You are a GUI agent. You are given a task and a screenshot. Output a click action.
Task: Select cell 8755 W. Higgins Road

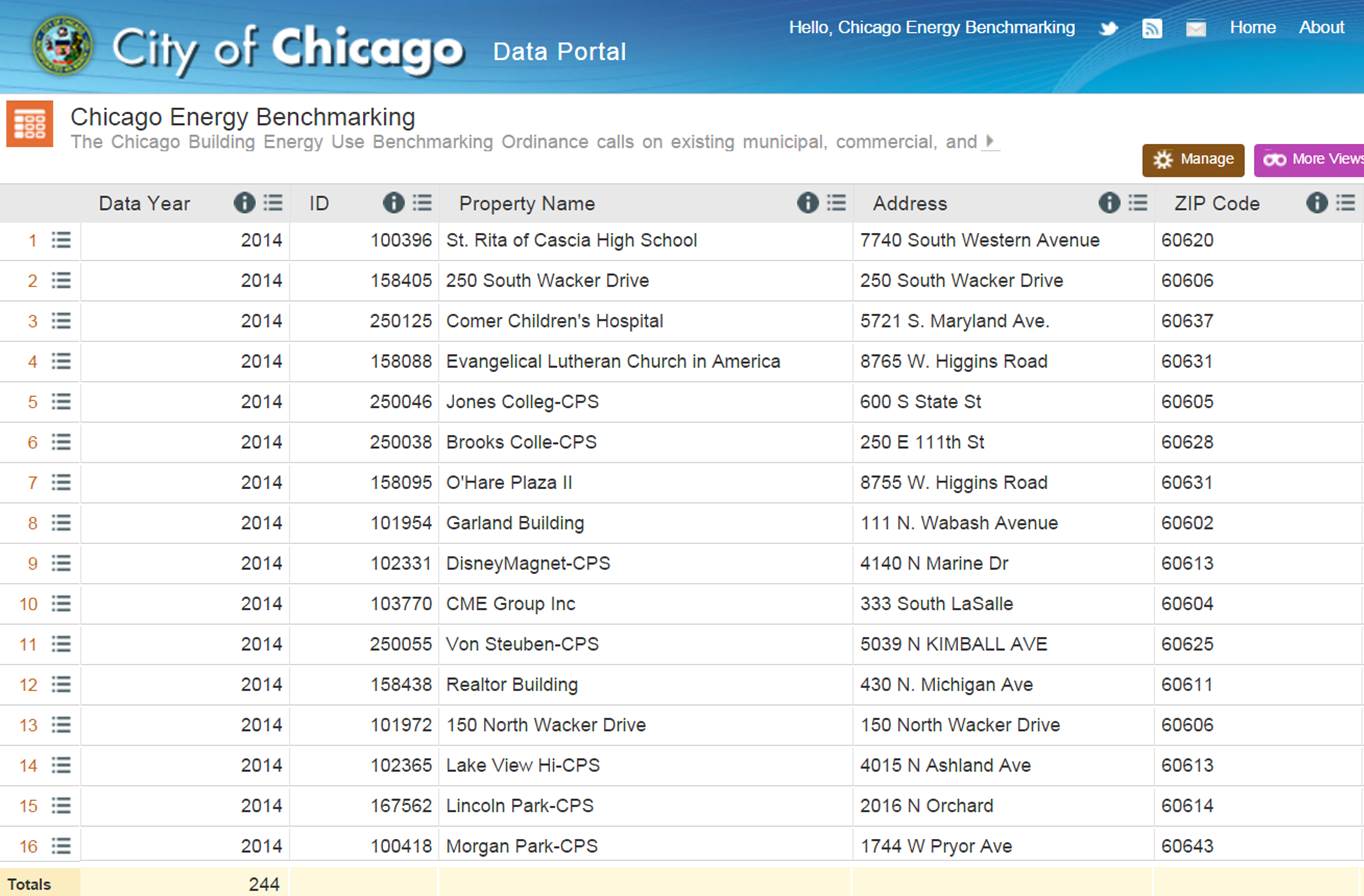(x=954, y=482)
